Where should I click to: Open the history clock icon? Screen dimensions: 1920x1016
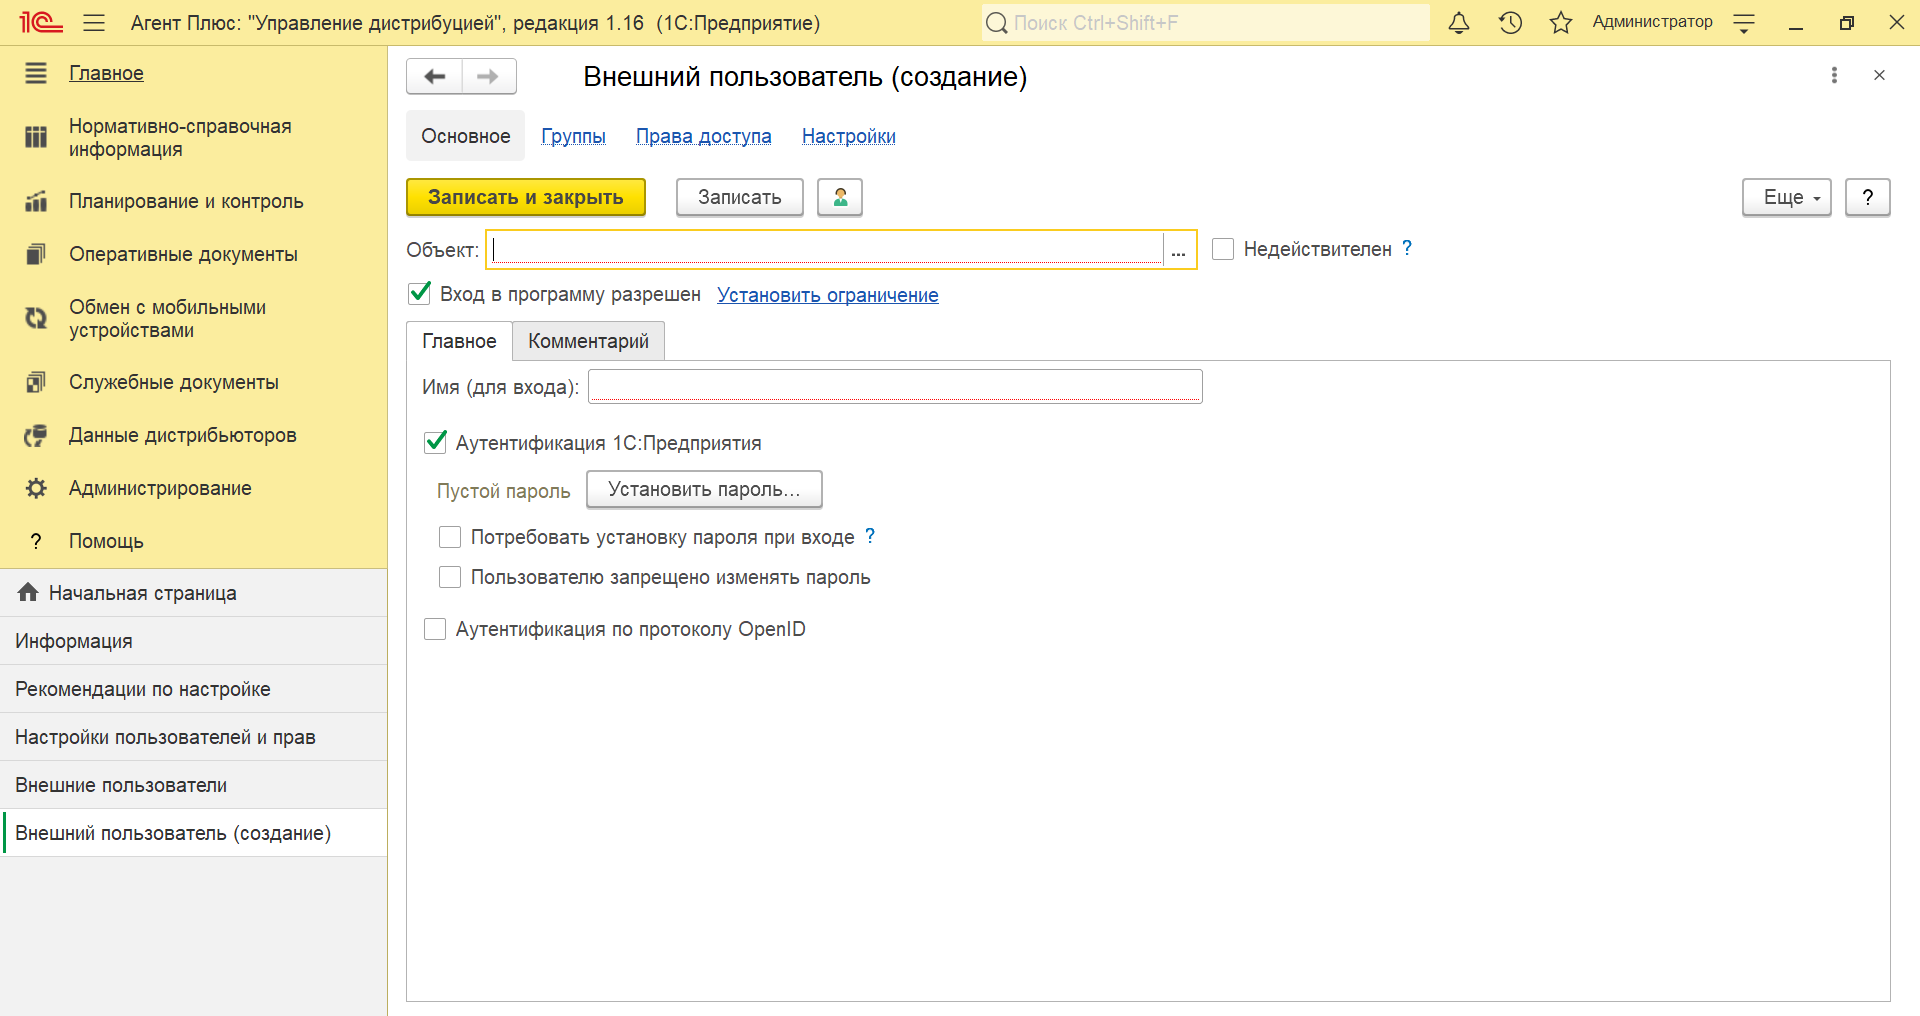[1510, 23]
